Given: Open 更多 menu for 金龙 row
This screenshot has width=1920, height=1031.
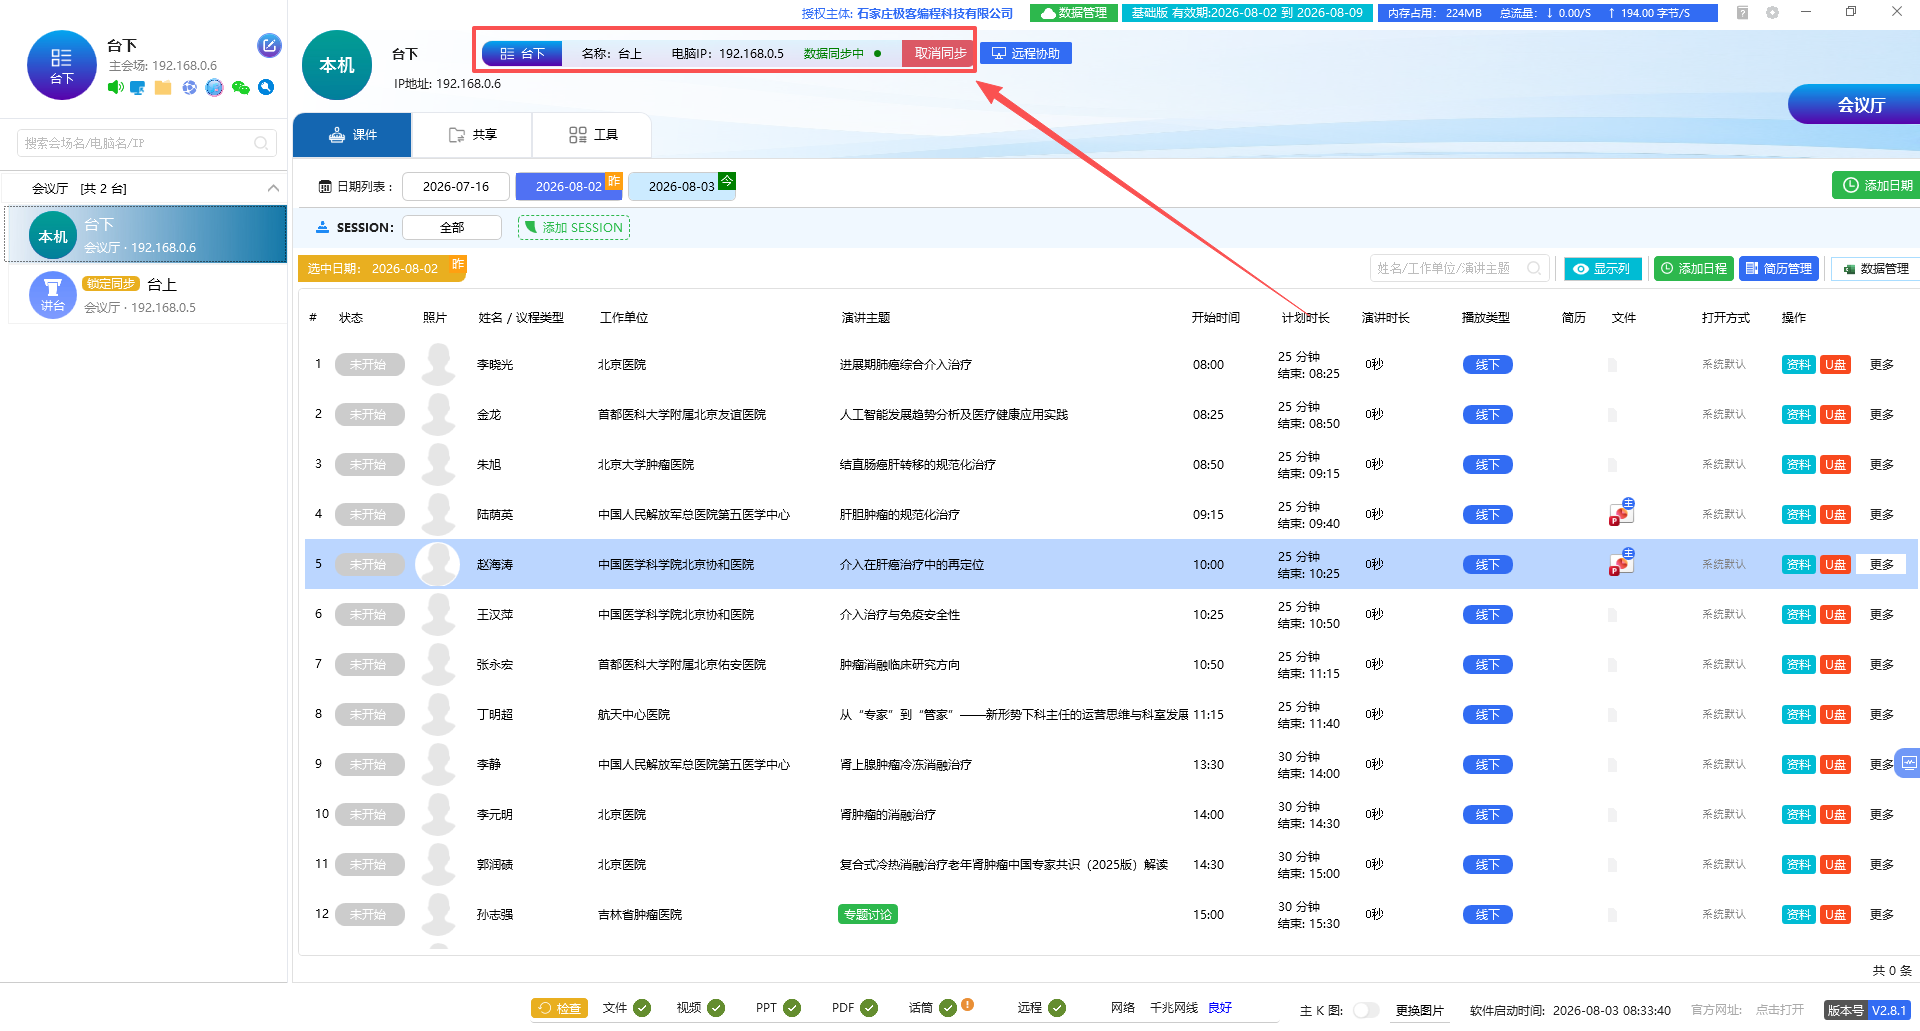Looking at the screenshot, I should (1881, 414).
